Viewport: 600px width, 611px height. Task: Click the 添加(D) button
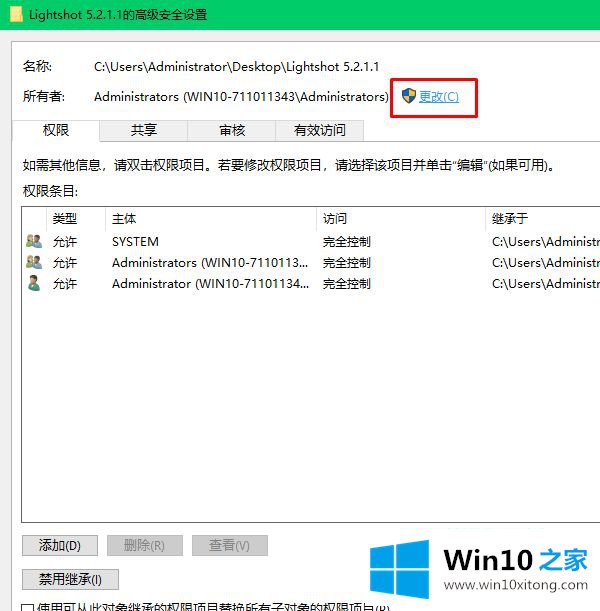coord(60,545)
